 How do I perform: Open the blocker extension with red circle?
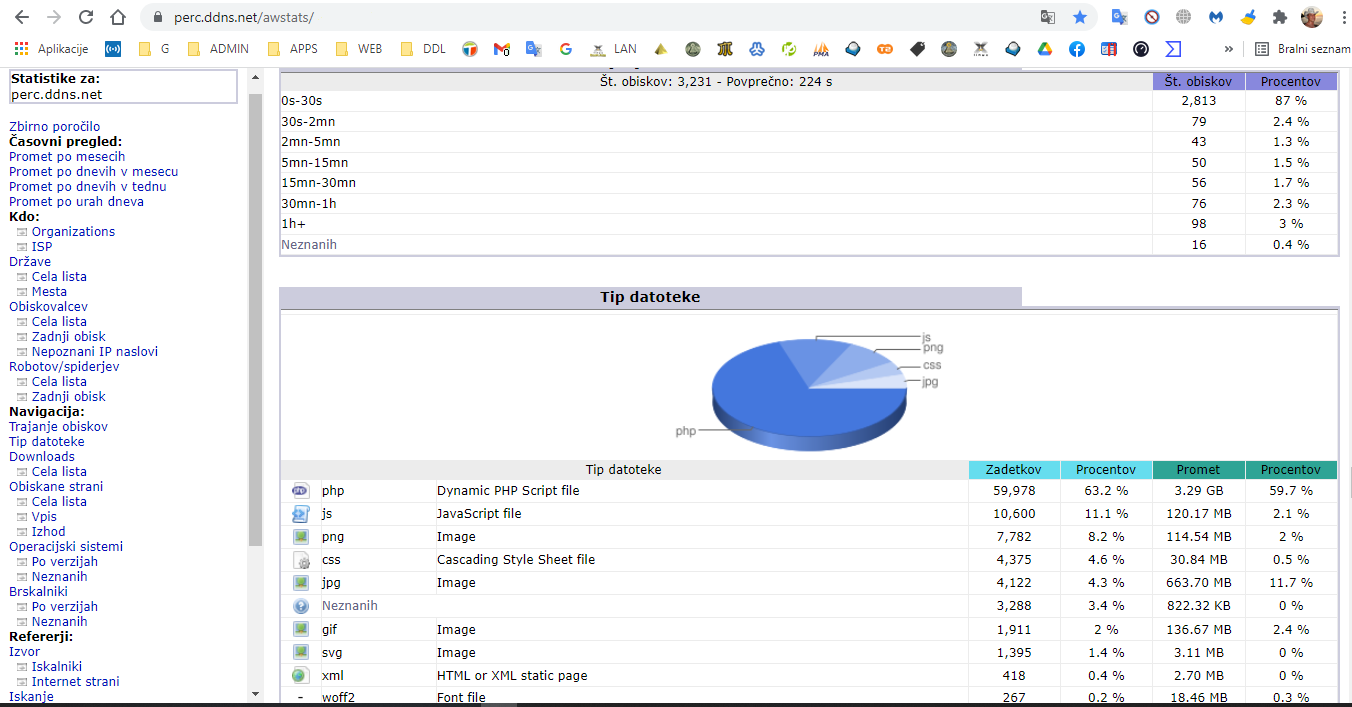1152,17
